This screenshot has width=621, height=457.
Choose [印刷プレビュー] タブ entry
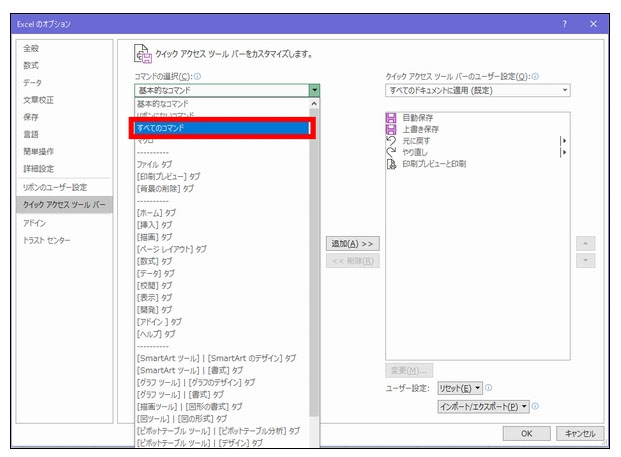coord(222,176)
